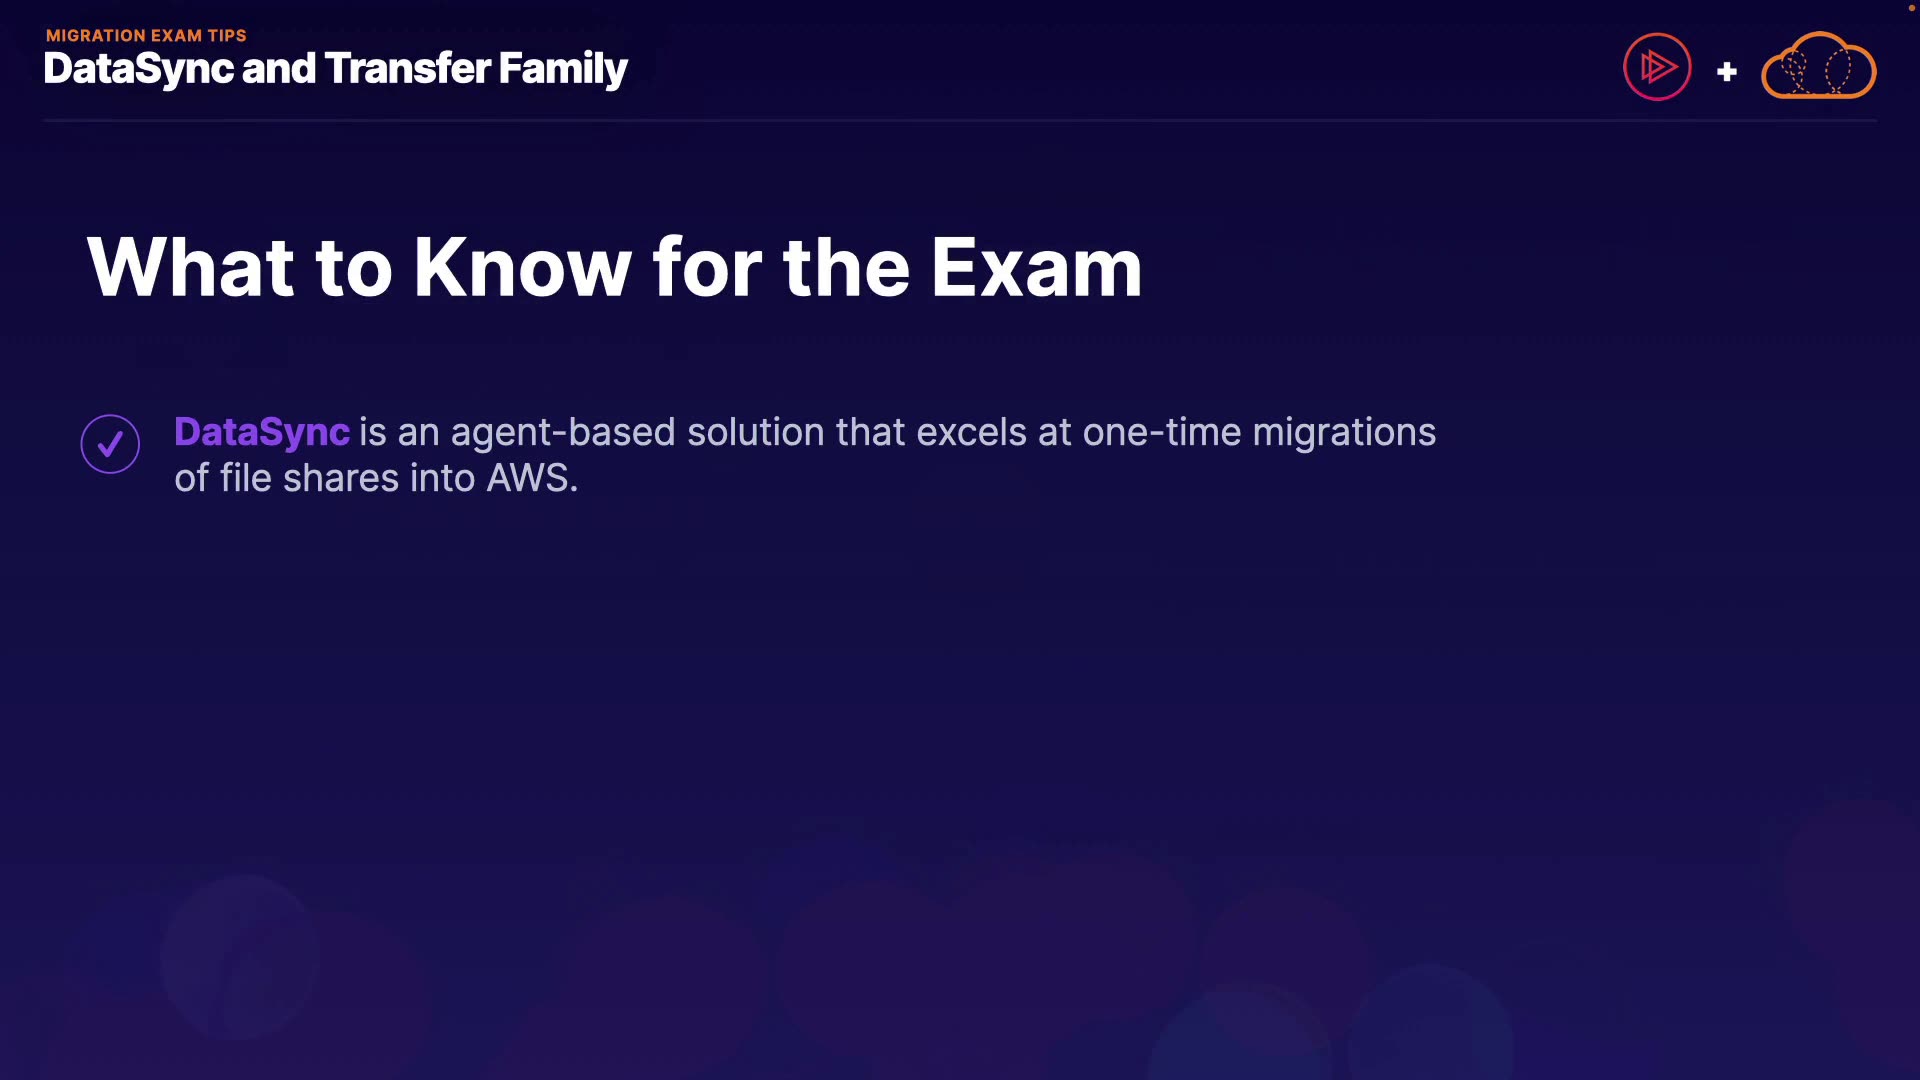
Task: Click the word "Exam" in the large heading
Action: pos(1036,268)
